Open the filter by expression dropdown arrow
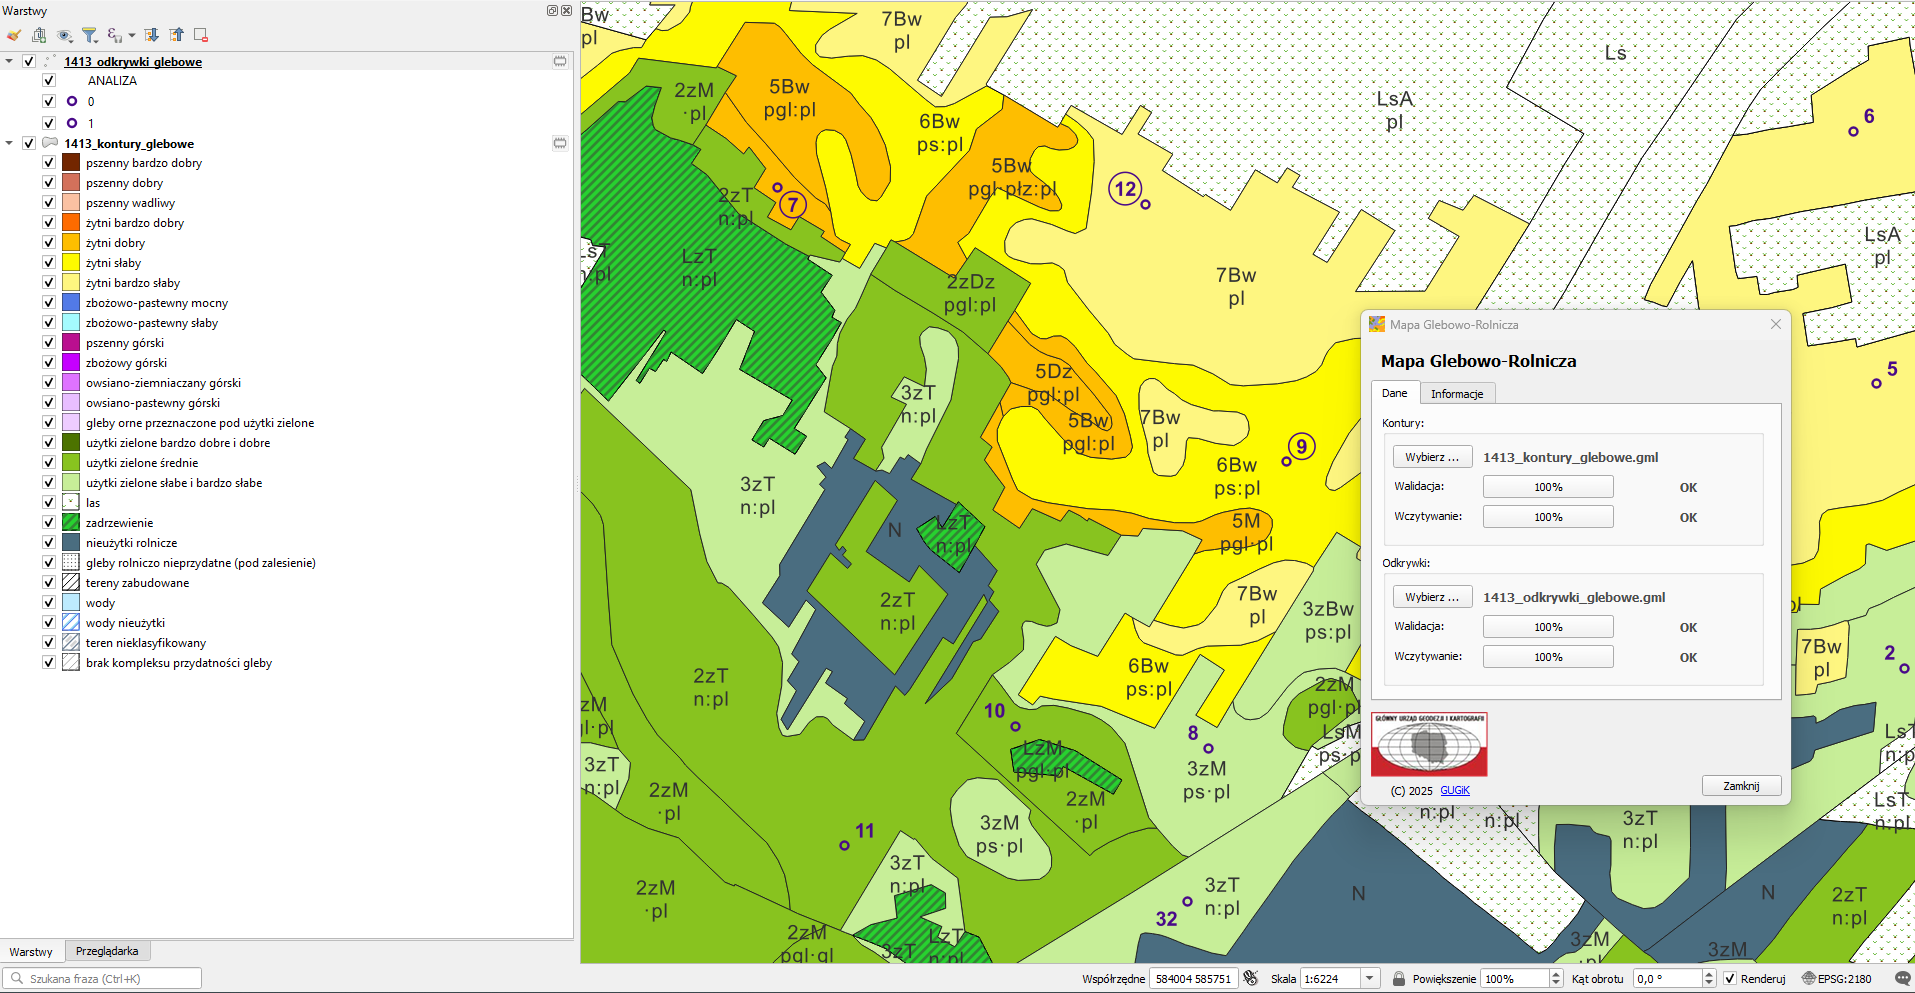 (132, 36)
